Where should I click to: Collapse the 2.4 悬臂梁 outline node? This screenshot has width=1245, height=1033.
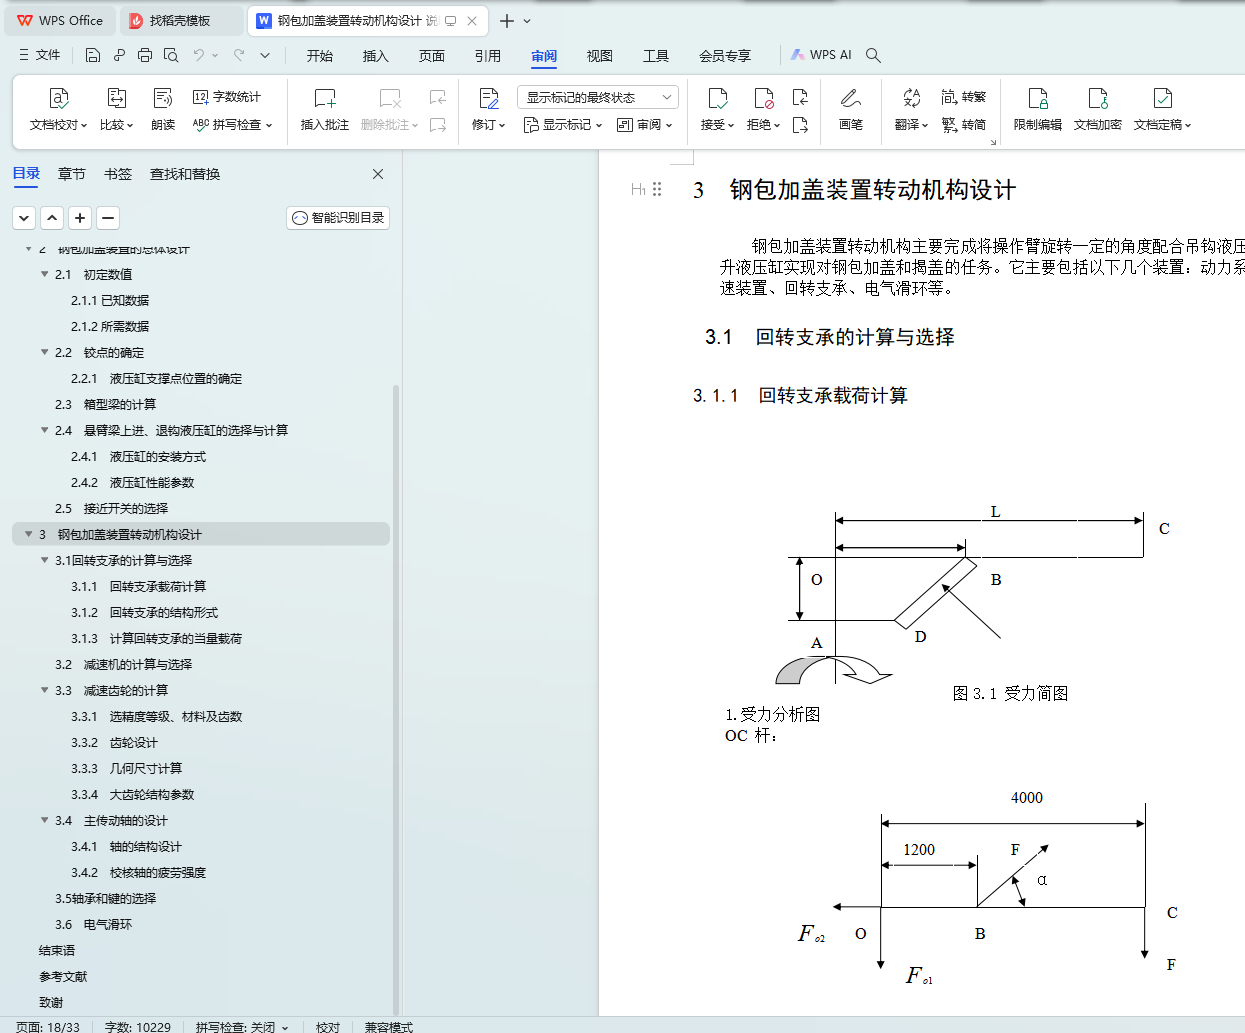click(x=44, y=430)
